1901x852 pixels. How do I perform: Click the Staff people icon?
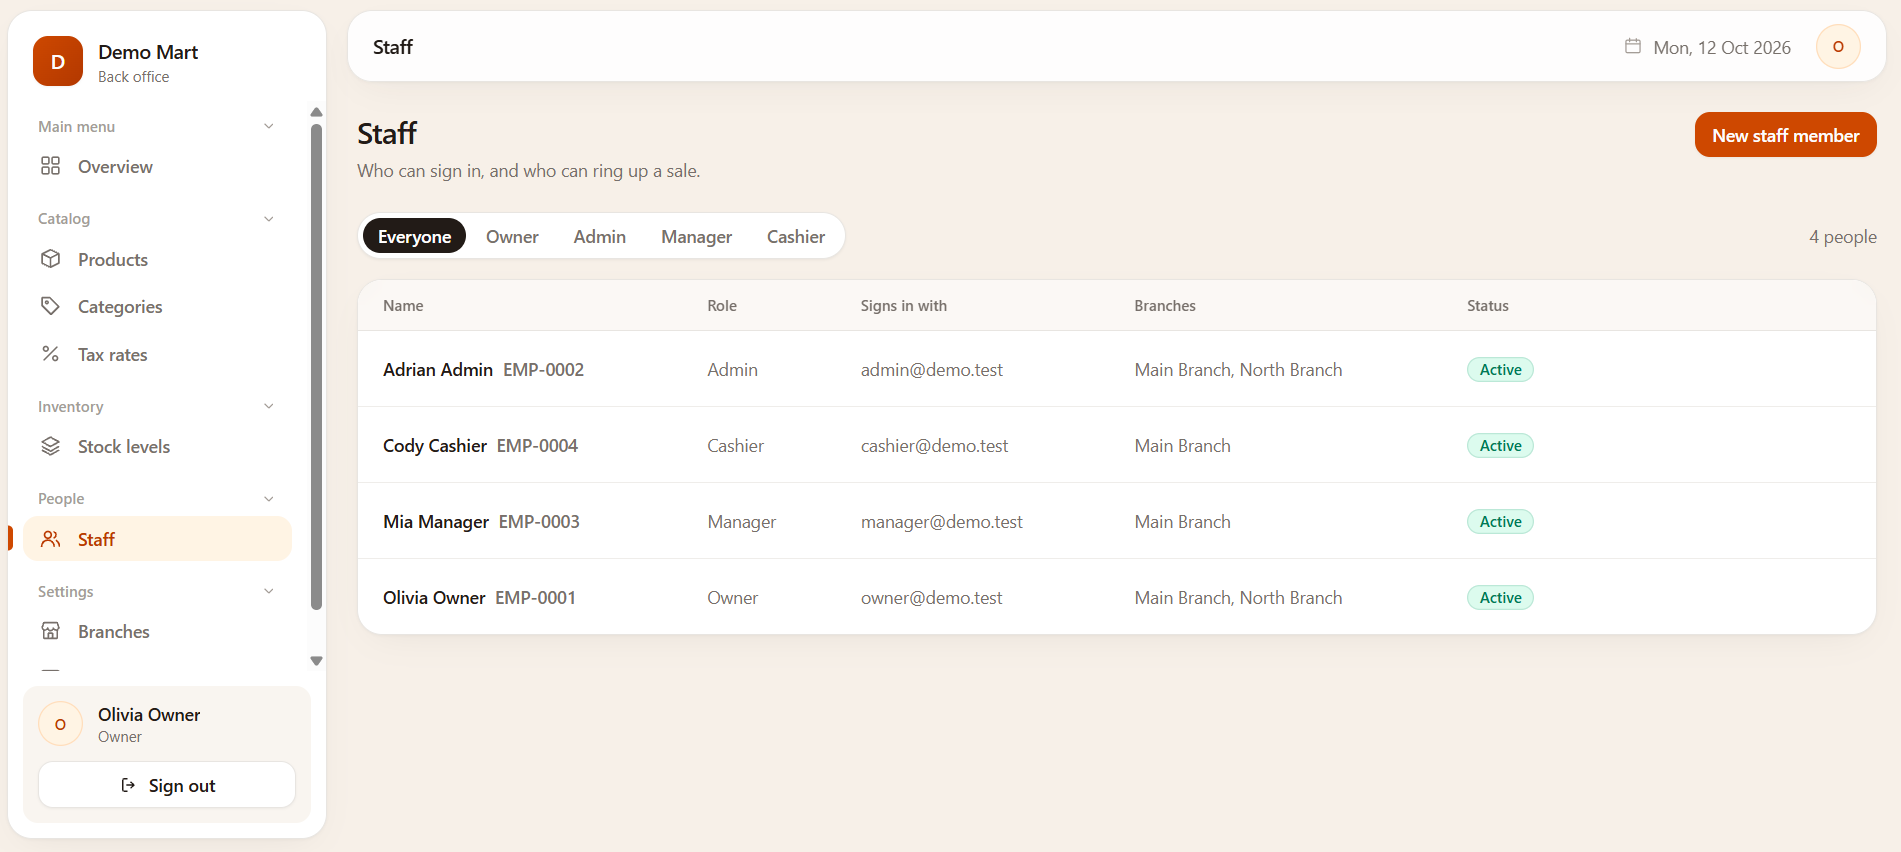tap(51, 539)
